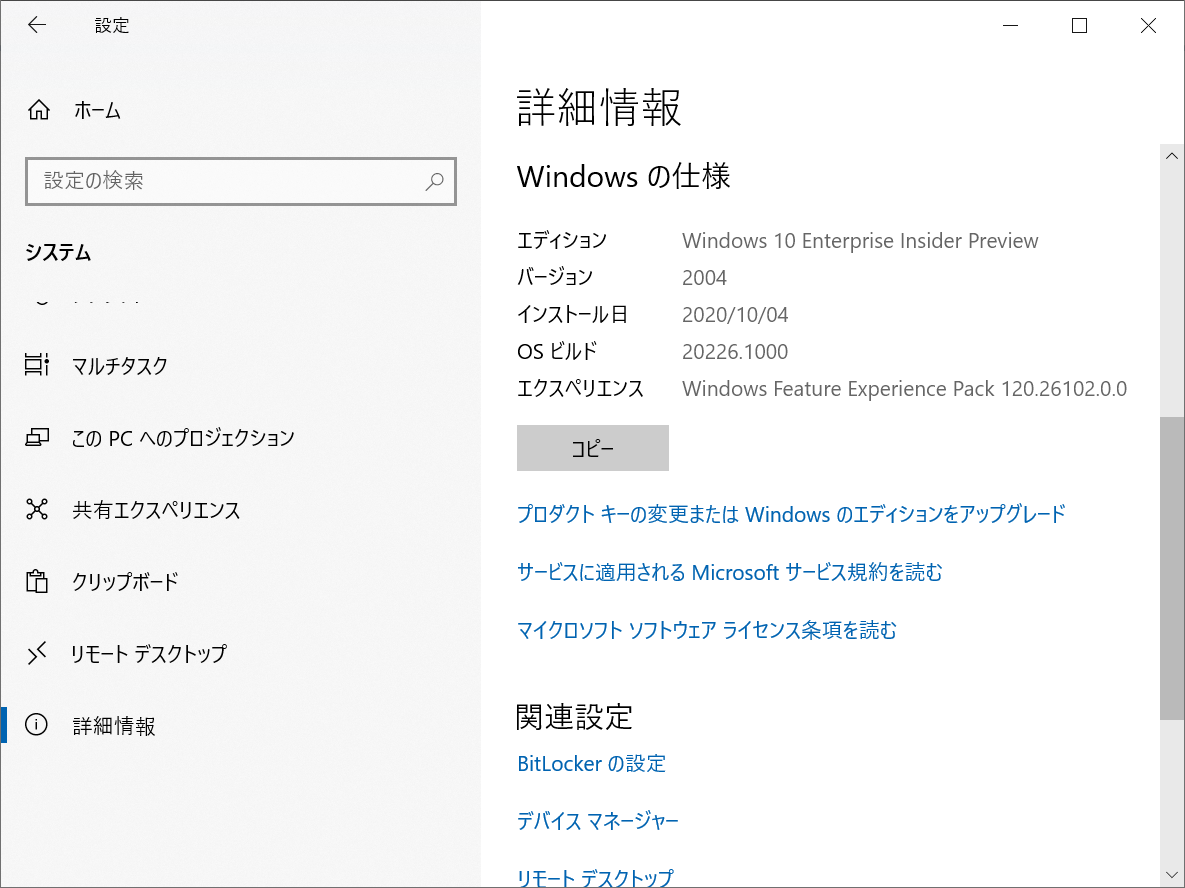
Task: Click the scrollbar down arrow
Action: [x=1171, y=876]
